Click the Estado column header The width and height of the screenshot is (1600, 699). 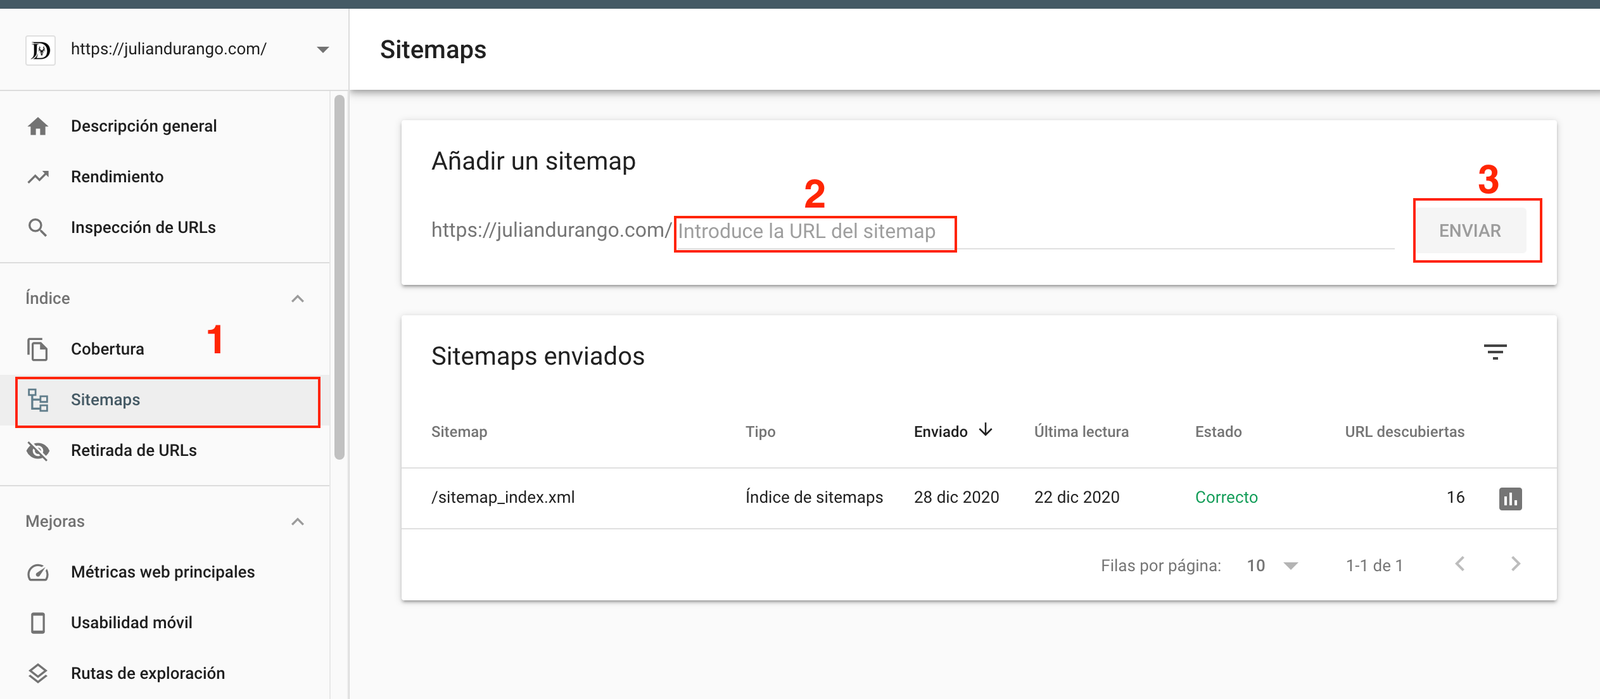click(x=1218, y=432)
